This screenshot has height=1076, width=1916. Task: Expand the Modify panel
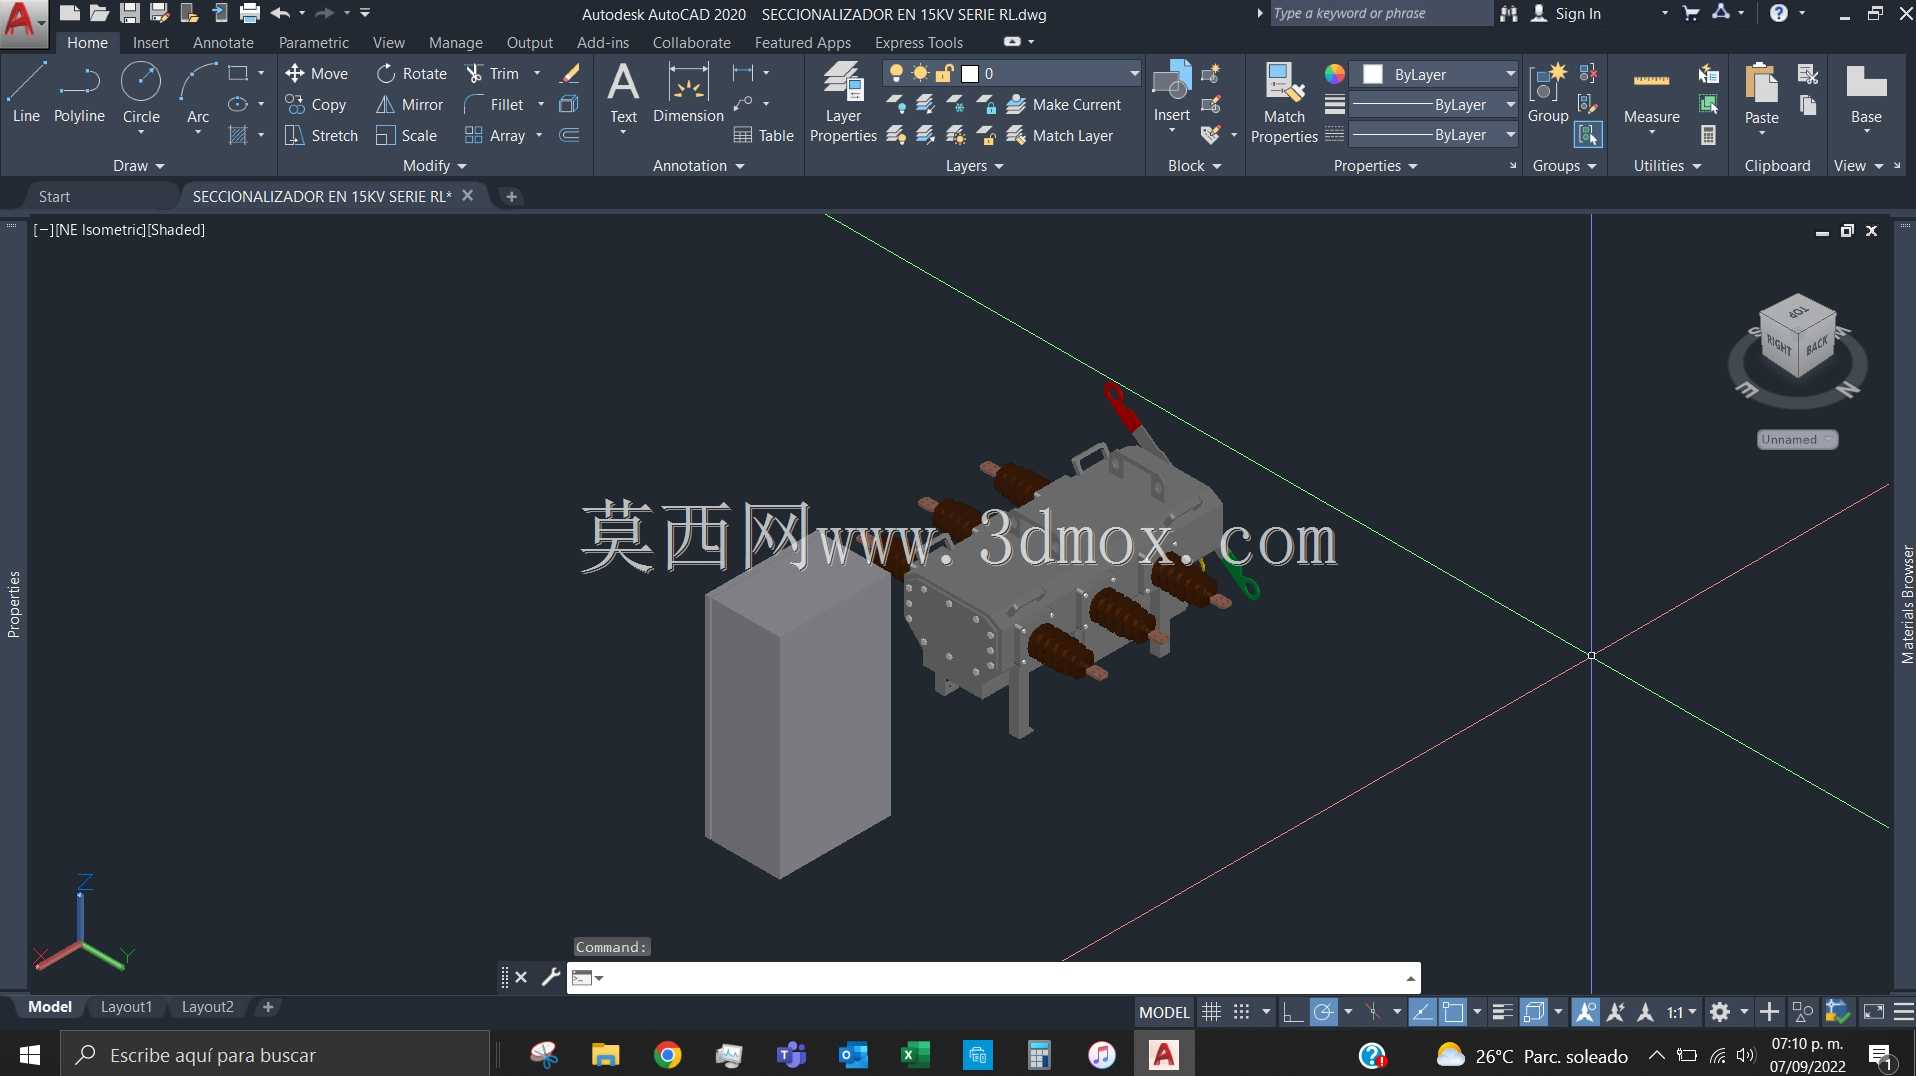[x=434, y=166]
